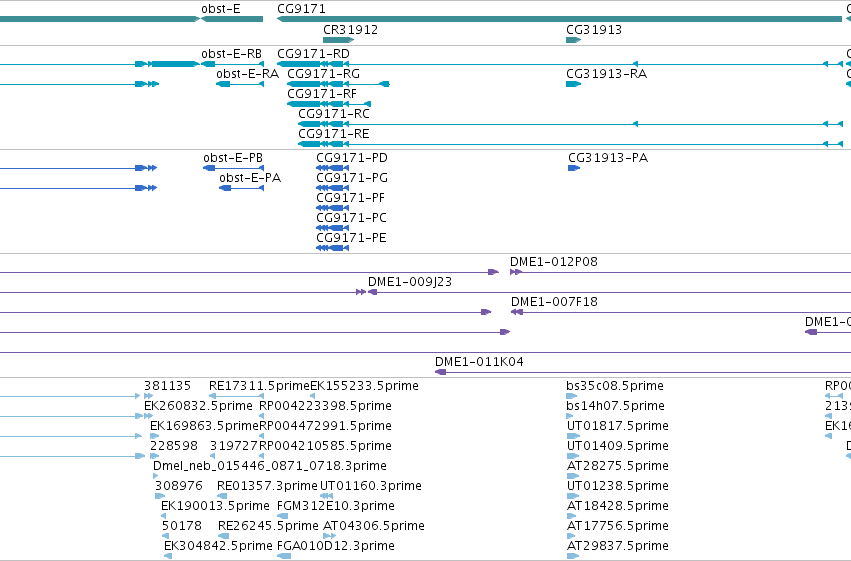Screen dimensions: 851x561
Task: Select BAC clone DME1-009J23
Action: 410,282
